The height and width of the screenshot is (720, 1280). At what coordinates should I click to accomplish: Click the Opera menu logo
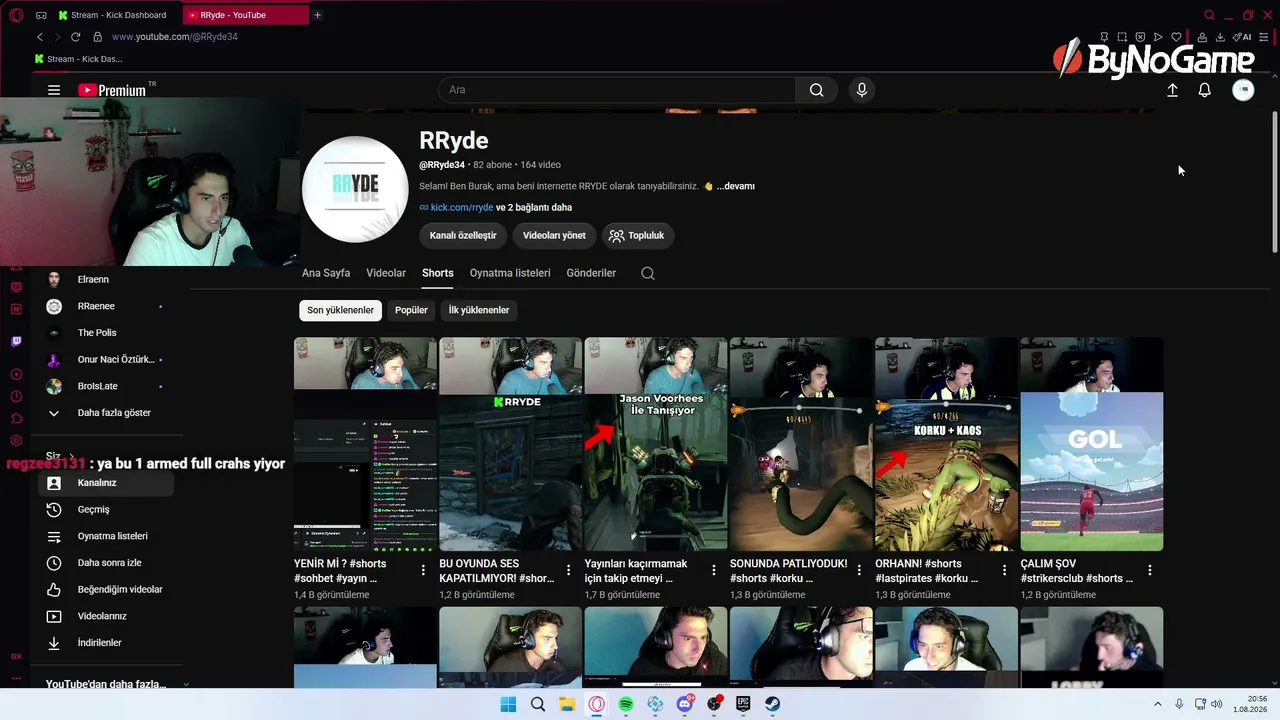[x=16, y=15]
